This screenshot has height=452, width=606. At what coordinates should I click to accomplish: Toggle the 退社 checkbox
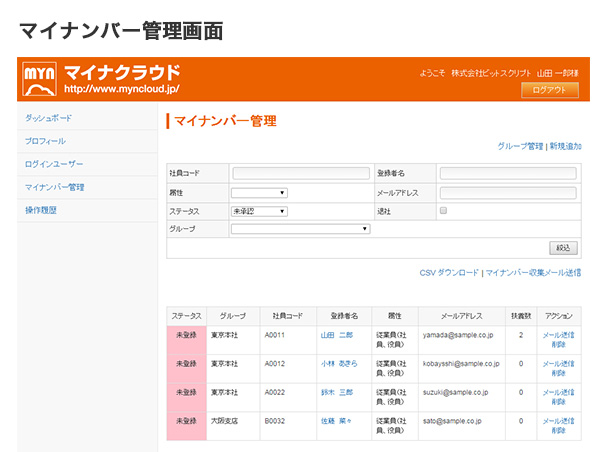pos(443,211)
